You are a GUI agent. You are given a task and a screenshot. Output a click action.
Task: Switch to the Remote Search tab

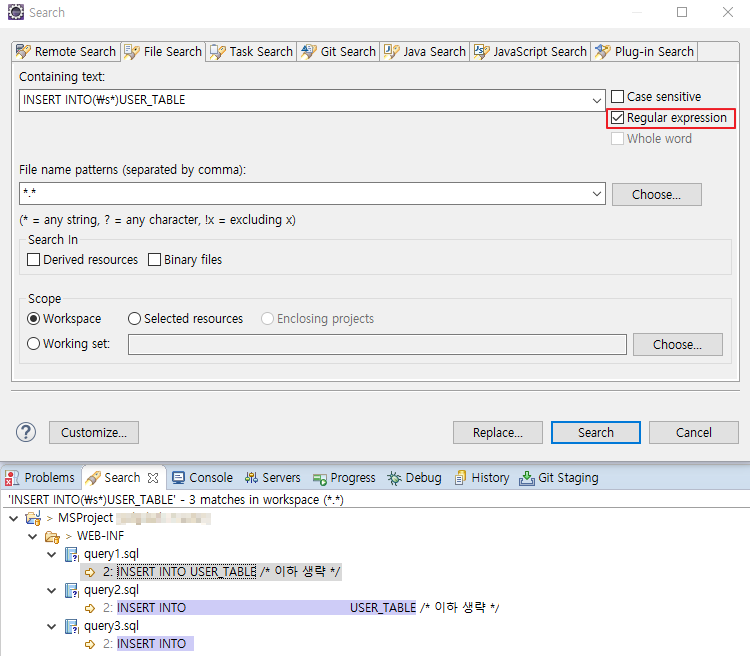tap(66, 51)
